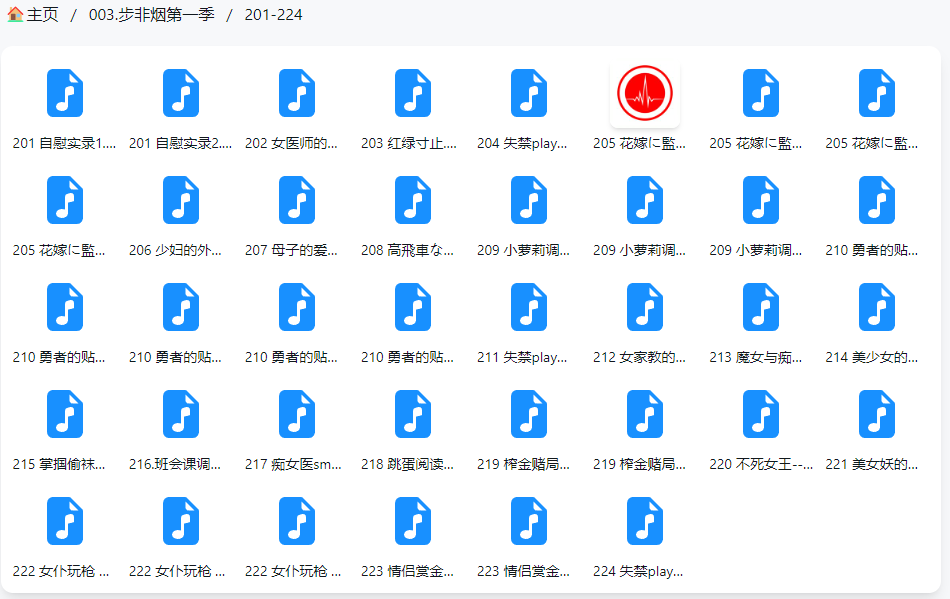Click the file name label starting with 214
The image size is (950, 599).
(x=872, y=357)
